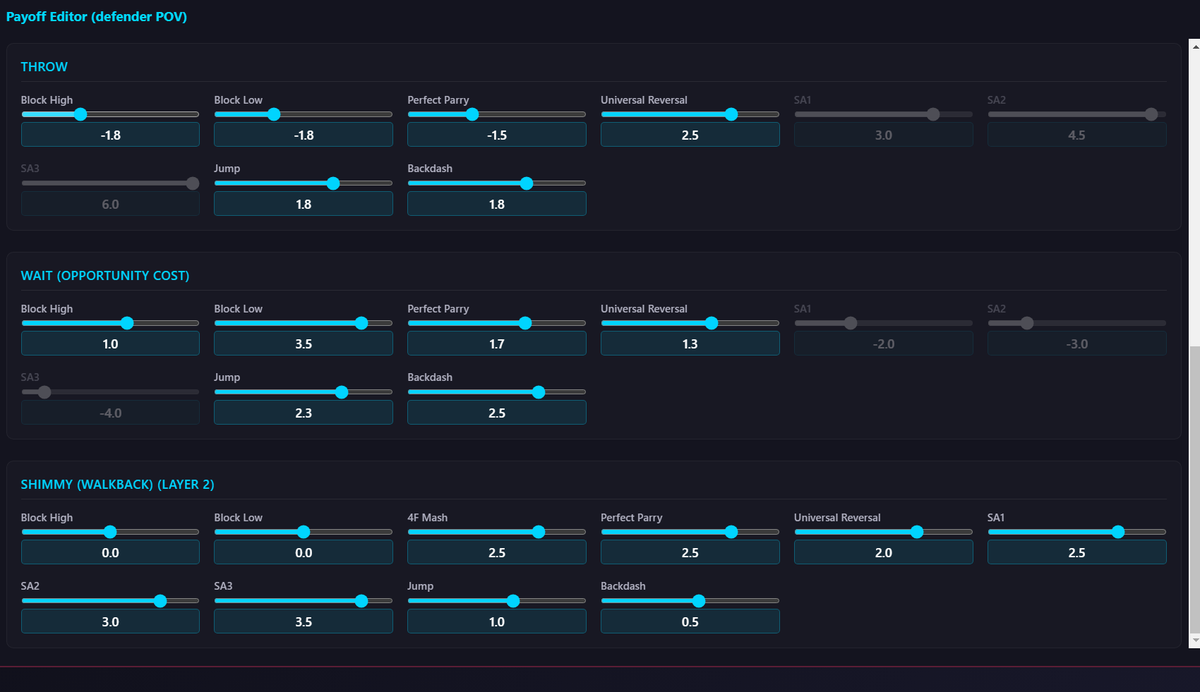Focus Shimmy Block Low value field 0.0
1200x692 pixels.
tap(303, 553)
